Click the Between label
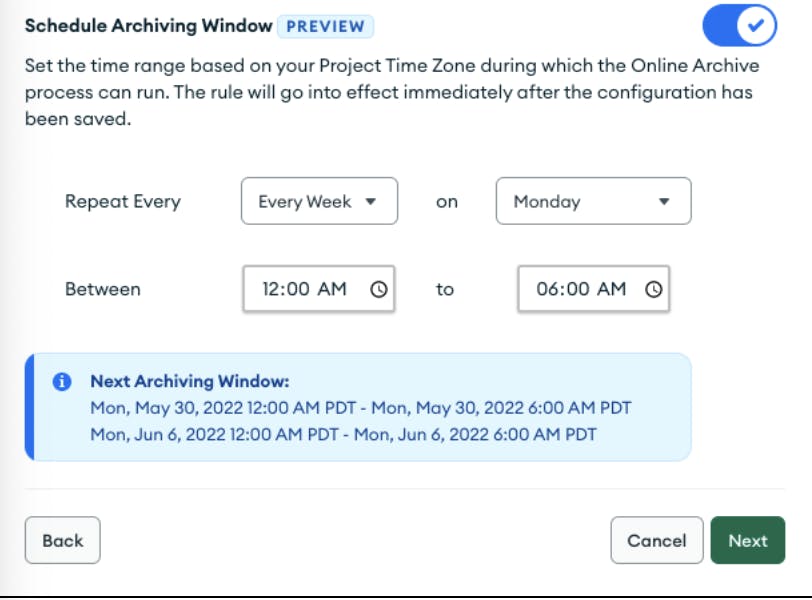Image resolution: width=812 pixels, height=600 pixels. coord(103,289)
